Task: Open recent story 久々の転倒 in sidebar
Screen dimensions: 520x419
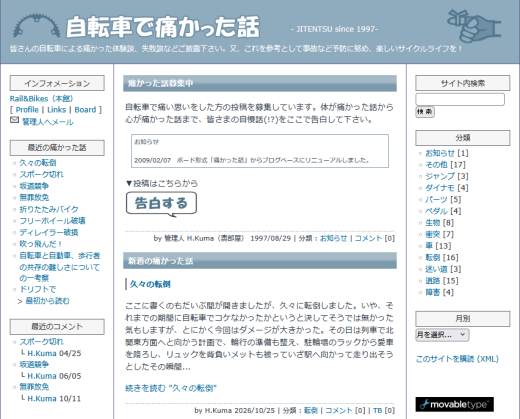Action: click(38, 163)
